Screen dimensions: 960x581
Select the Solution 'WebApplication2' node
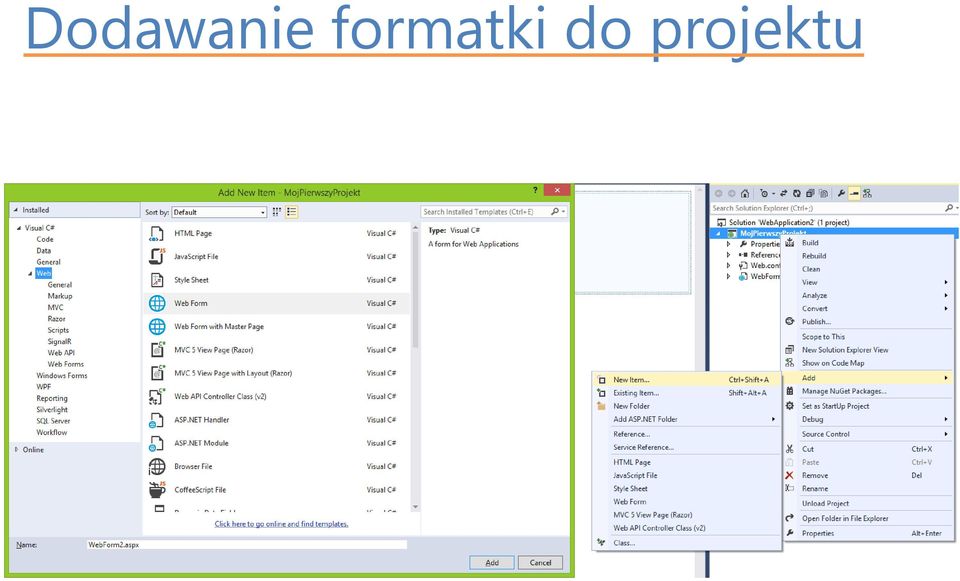pos(789,222)
